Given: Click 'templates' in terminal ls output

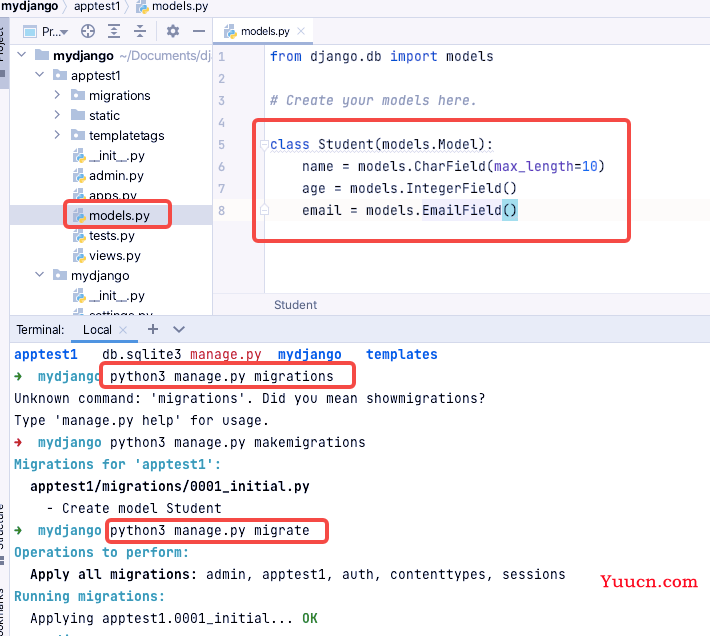Looking at the screenshot, I should (x=402, y=354).
